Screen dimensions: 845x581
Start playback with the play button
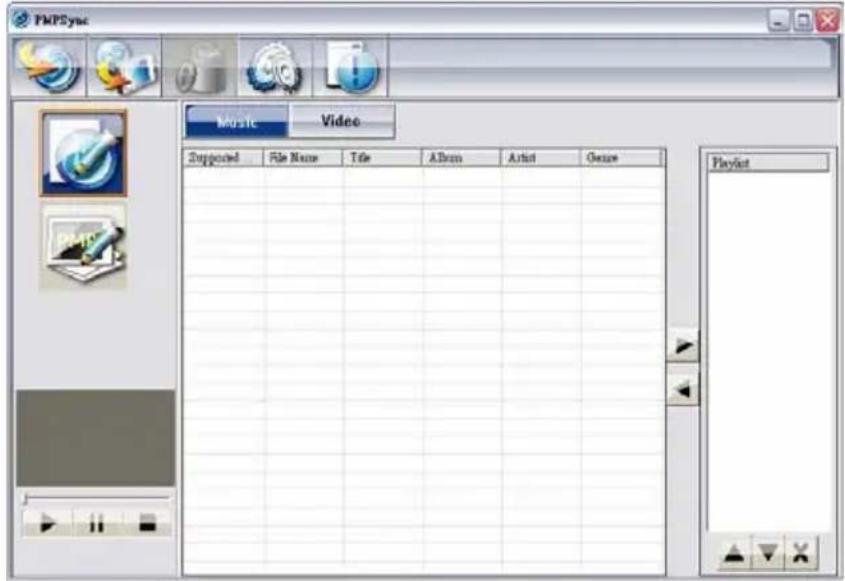(x=47, y=523)
